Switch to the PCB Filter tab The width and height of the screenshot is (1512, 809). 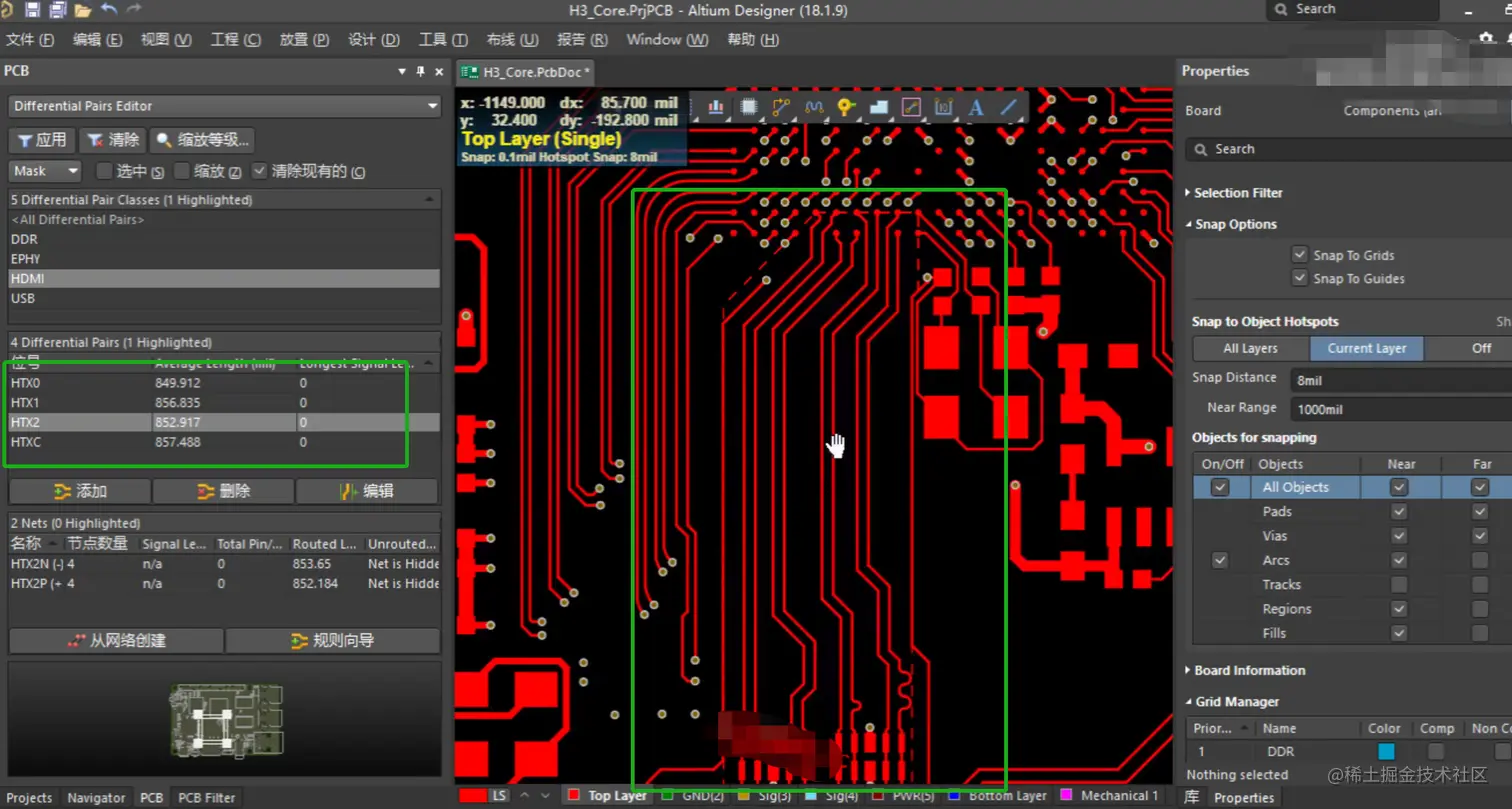[x=207, y=798]
